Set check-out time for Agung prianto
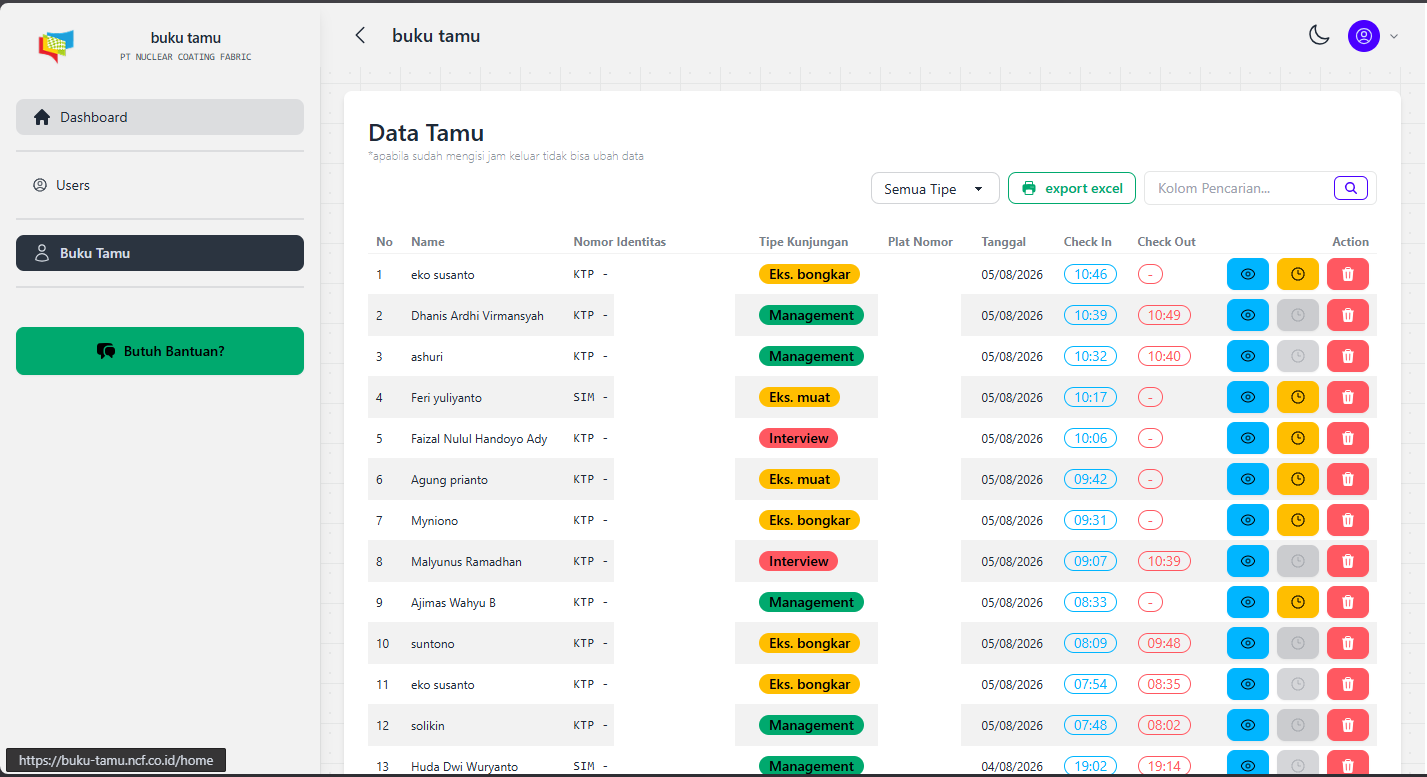This screenshot has height=777, width=1427. 1298,479
